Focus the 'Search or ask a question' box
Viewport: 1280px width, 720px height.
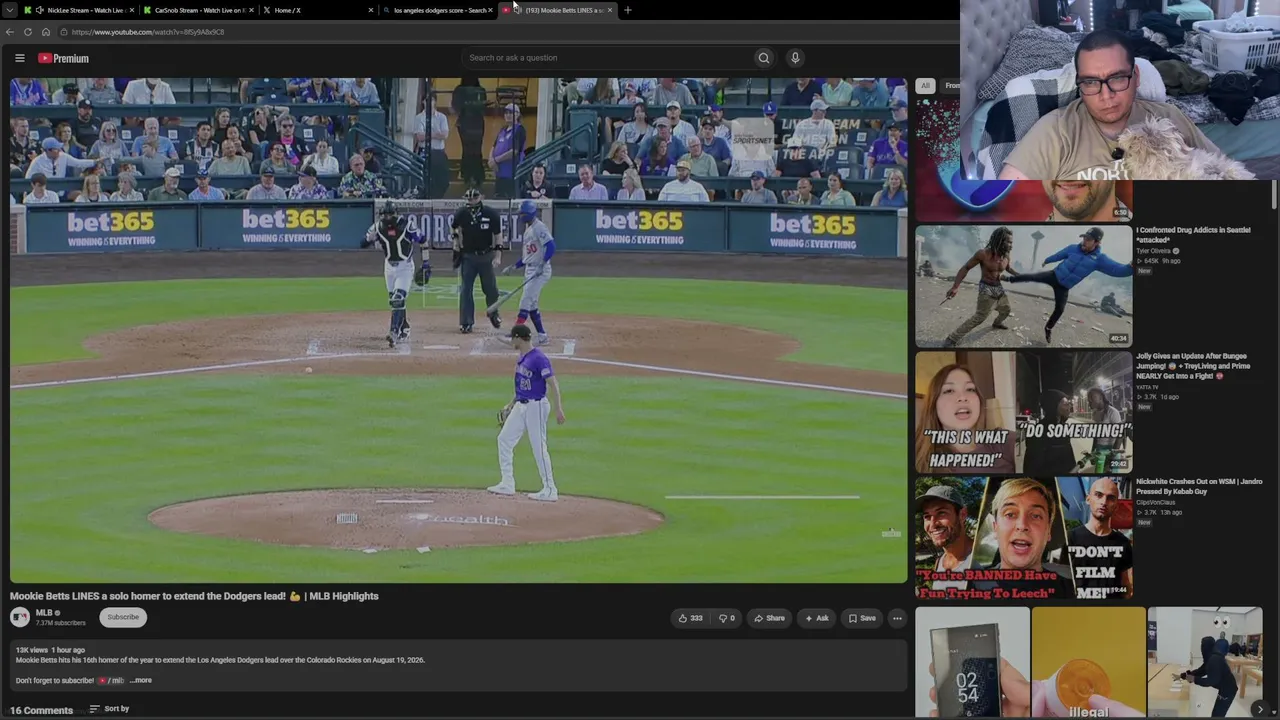click(608, 58)
